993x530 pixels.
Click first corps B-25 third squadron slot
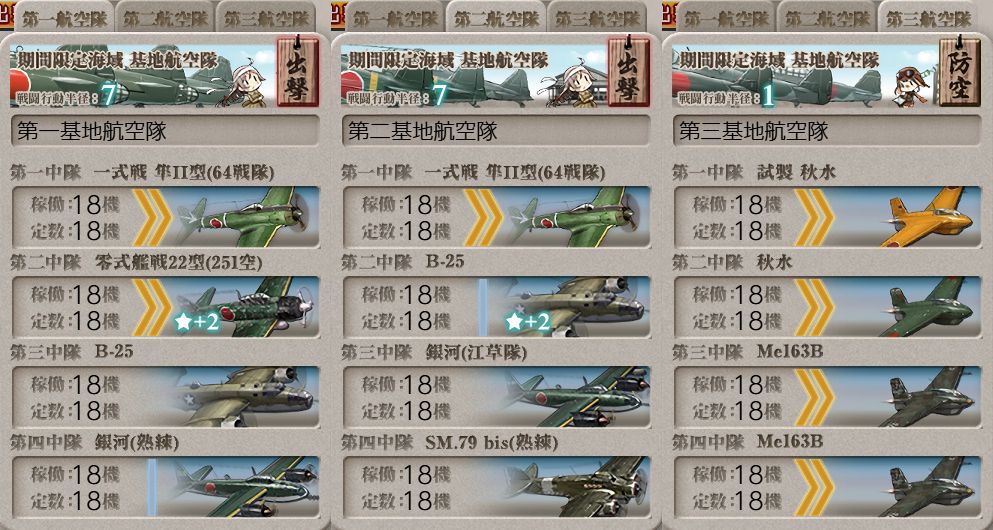pos(166,397)
